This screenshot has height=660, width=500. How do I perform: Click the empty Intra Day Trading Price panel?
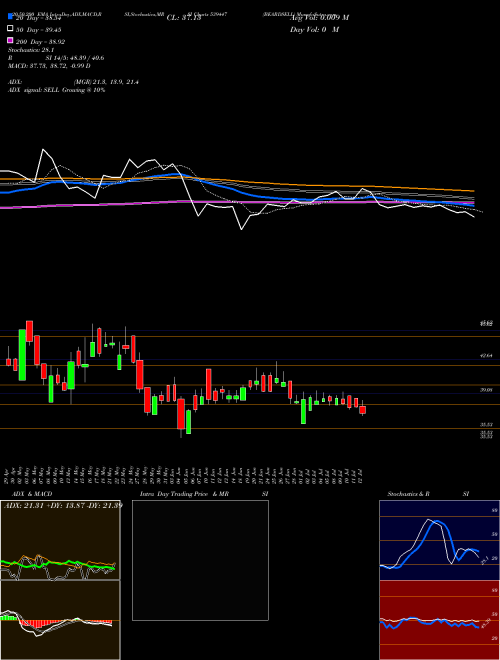pos(200,560)
